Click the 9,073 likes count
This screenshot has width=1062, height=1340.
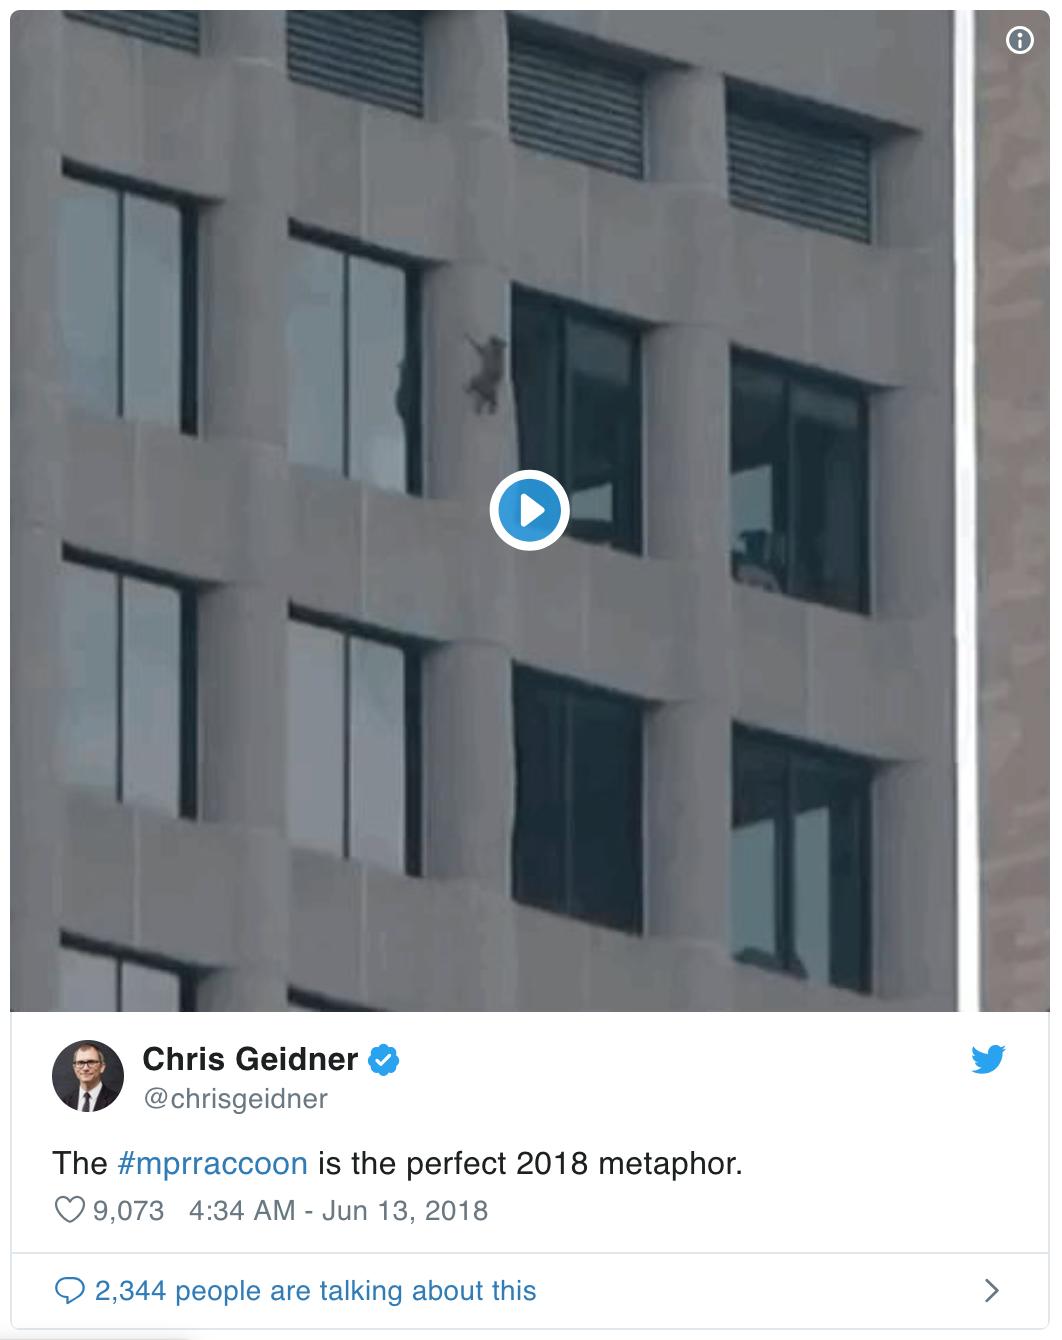128,1210
